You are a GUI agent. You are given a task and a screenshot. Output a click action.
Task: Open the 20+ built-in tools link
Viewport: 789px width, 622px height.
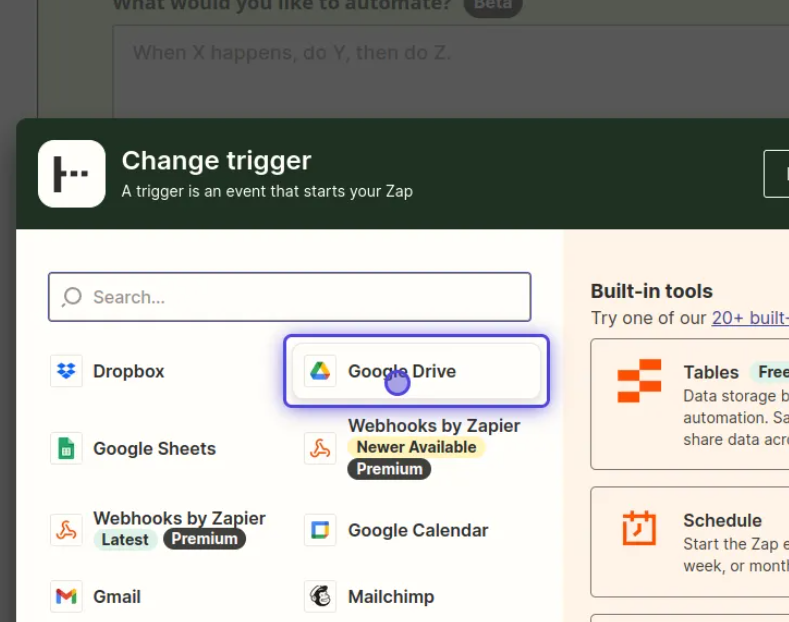750,318
